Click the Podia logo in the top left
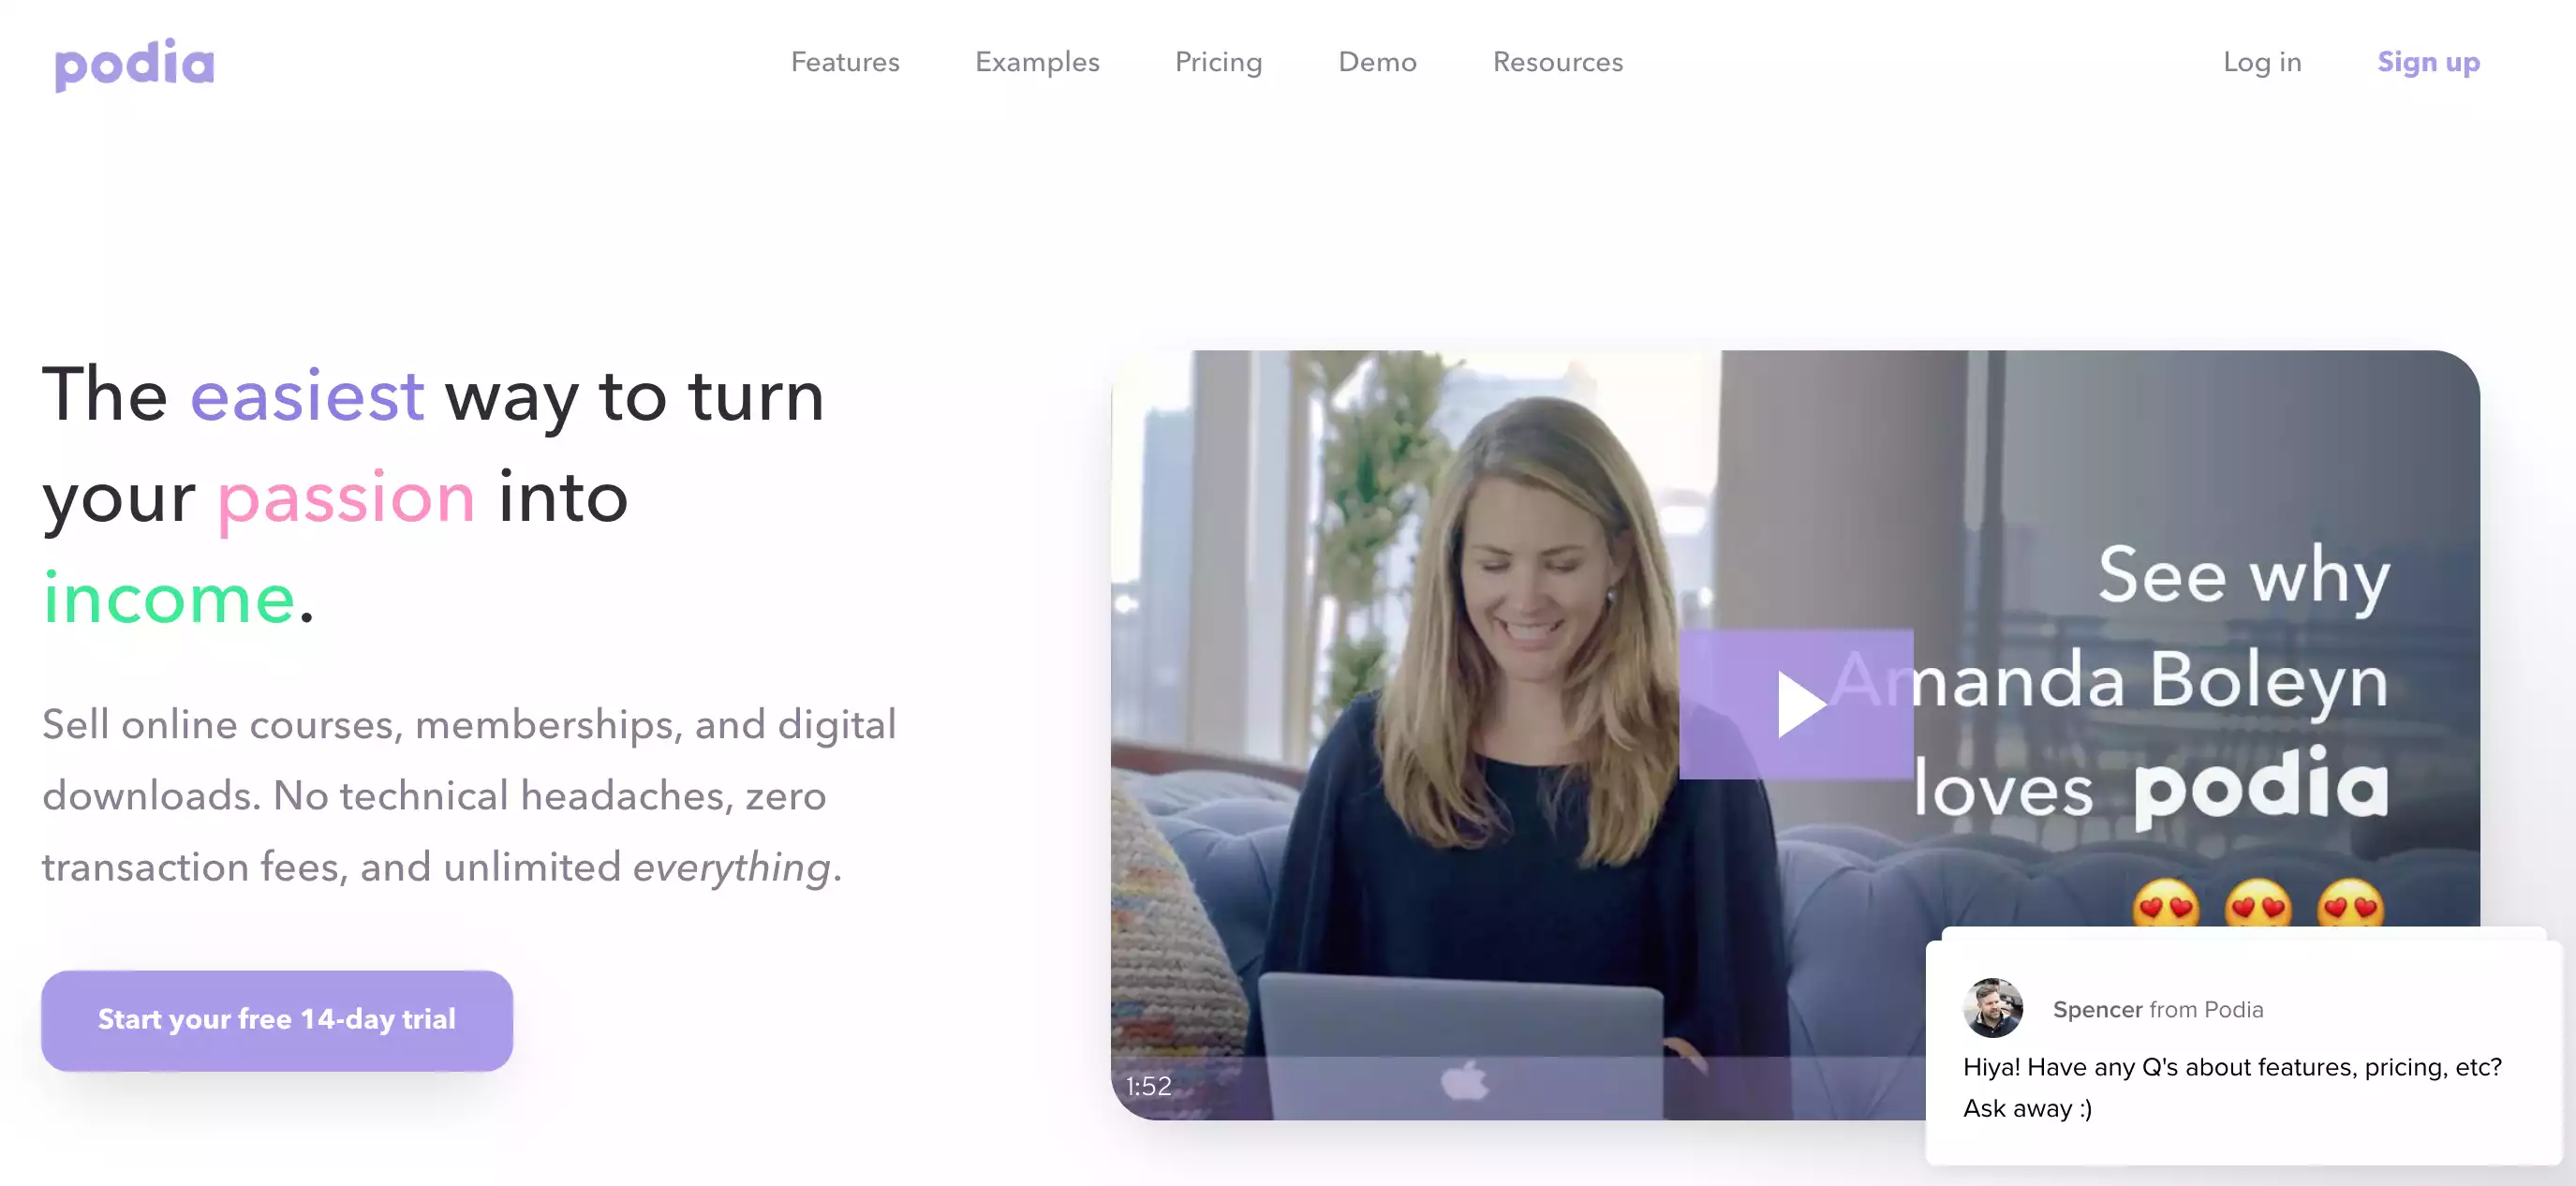2576x1186 pixels. [x=135, y=61]
